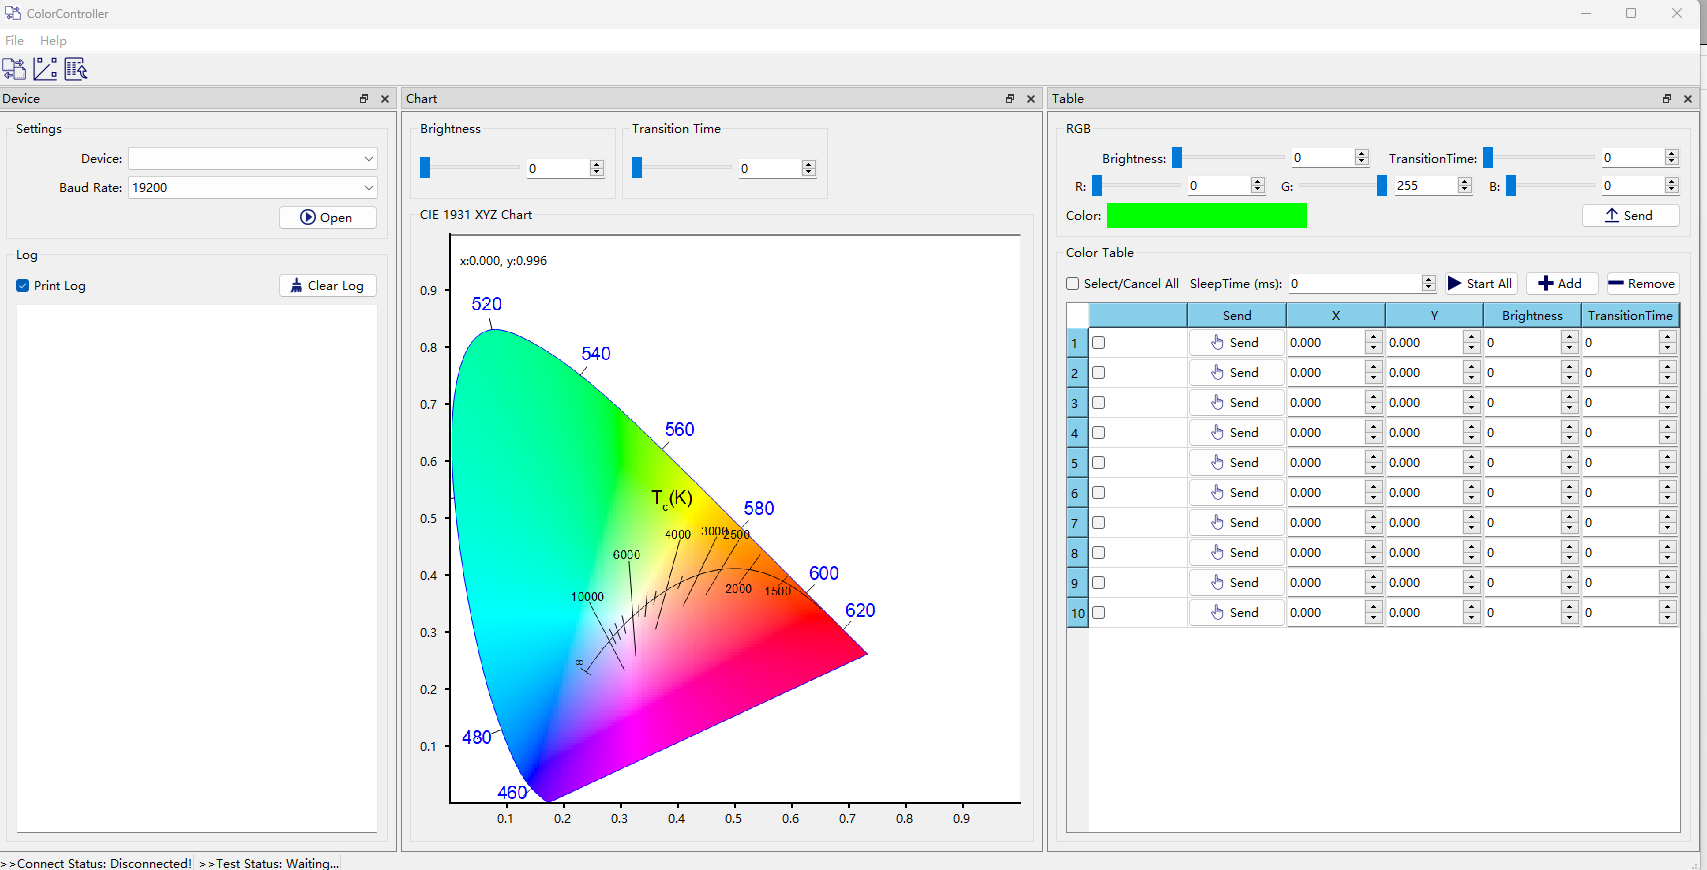Uncheck the Print Log checkbox

coord(23,286)
